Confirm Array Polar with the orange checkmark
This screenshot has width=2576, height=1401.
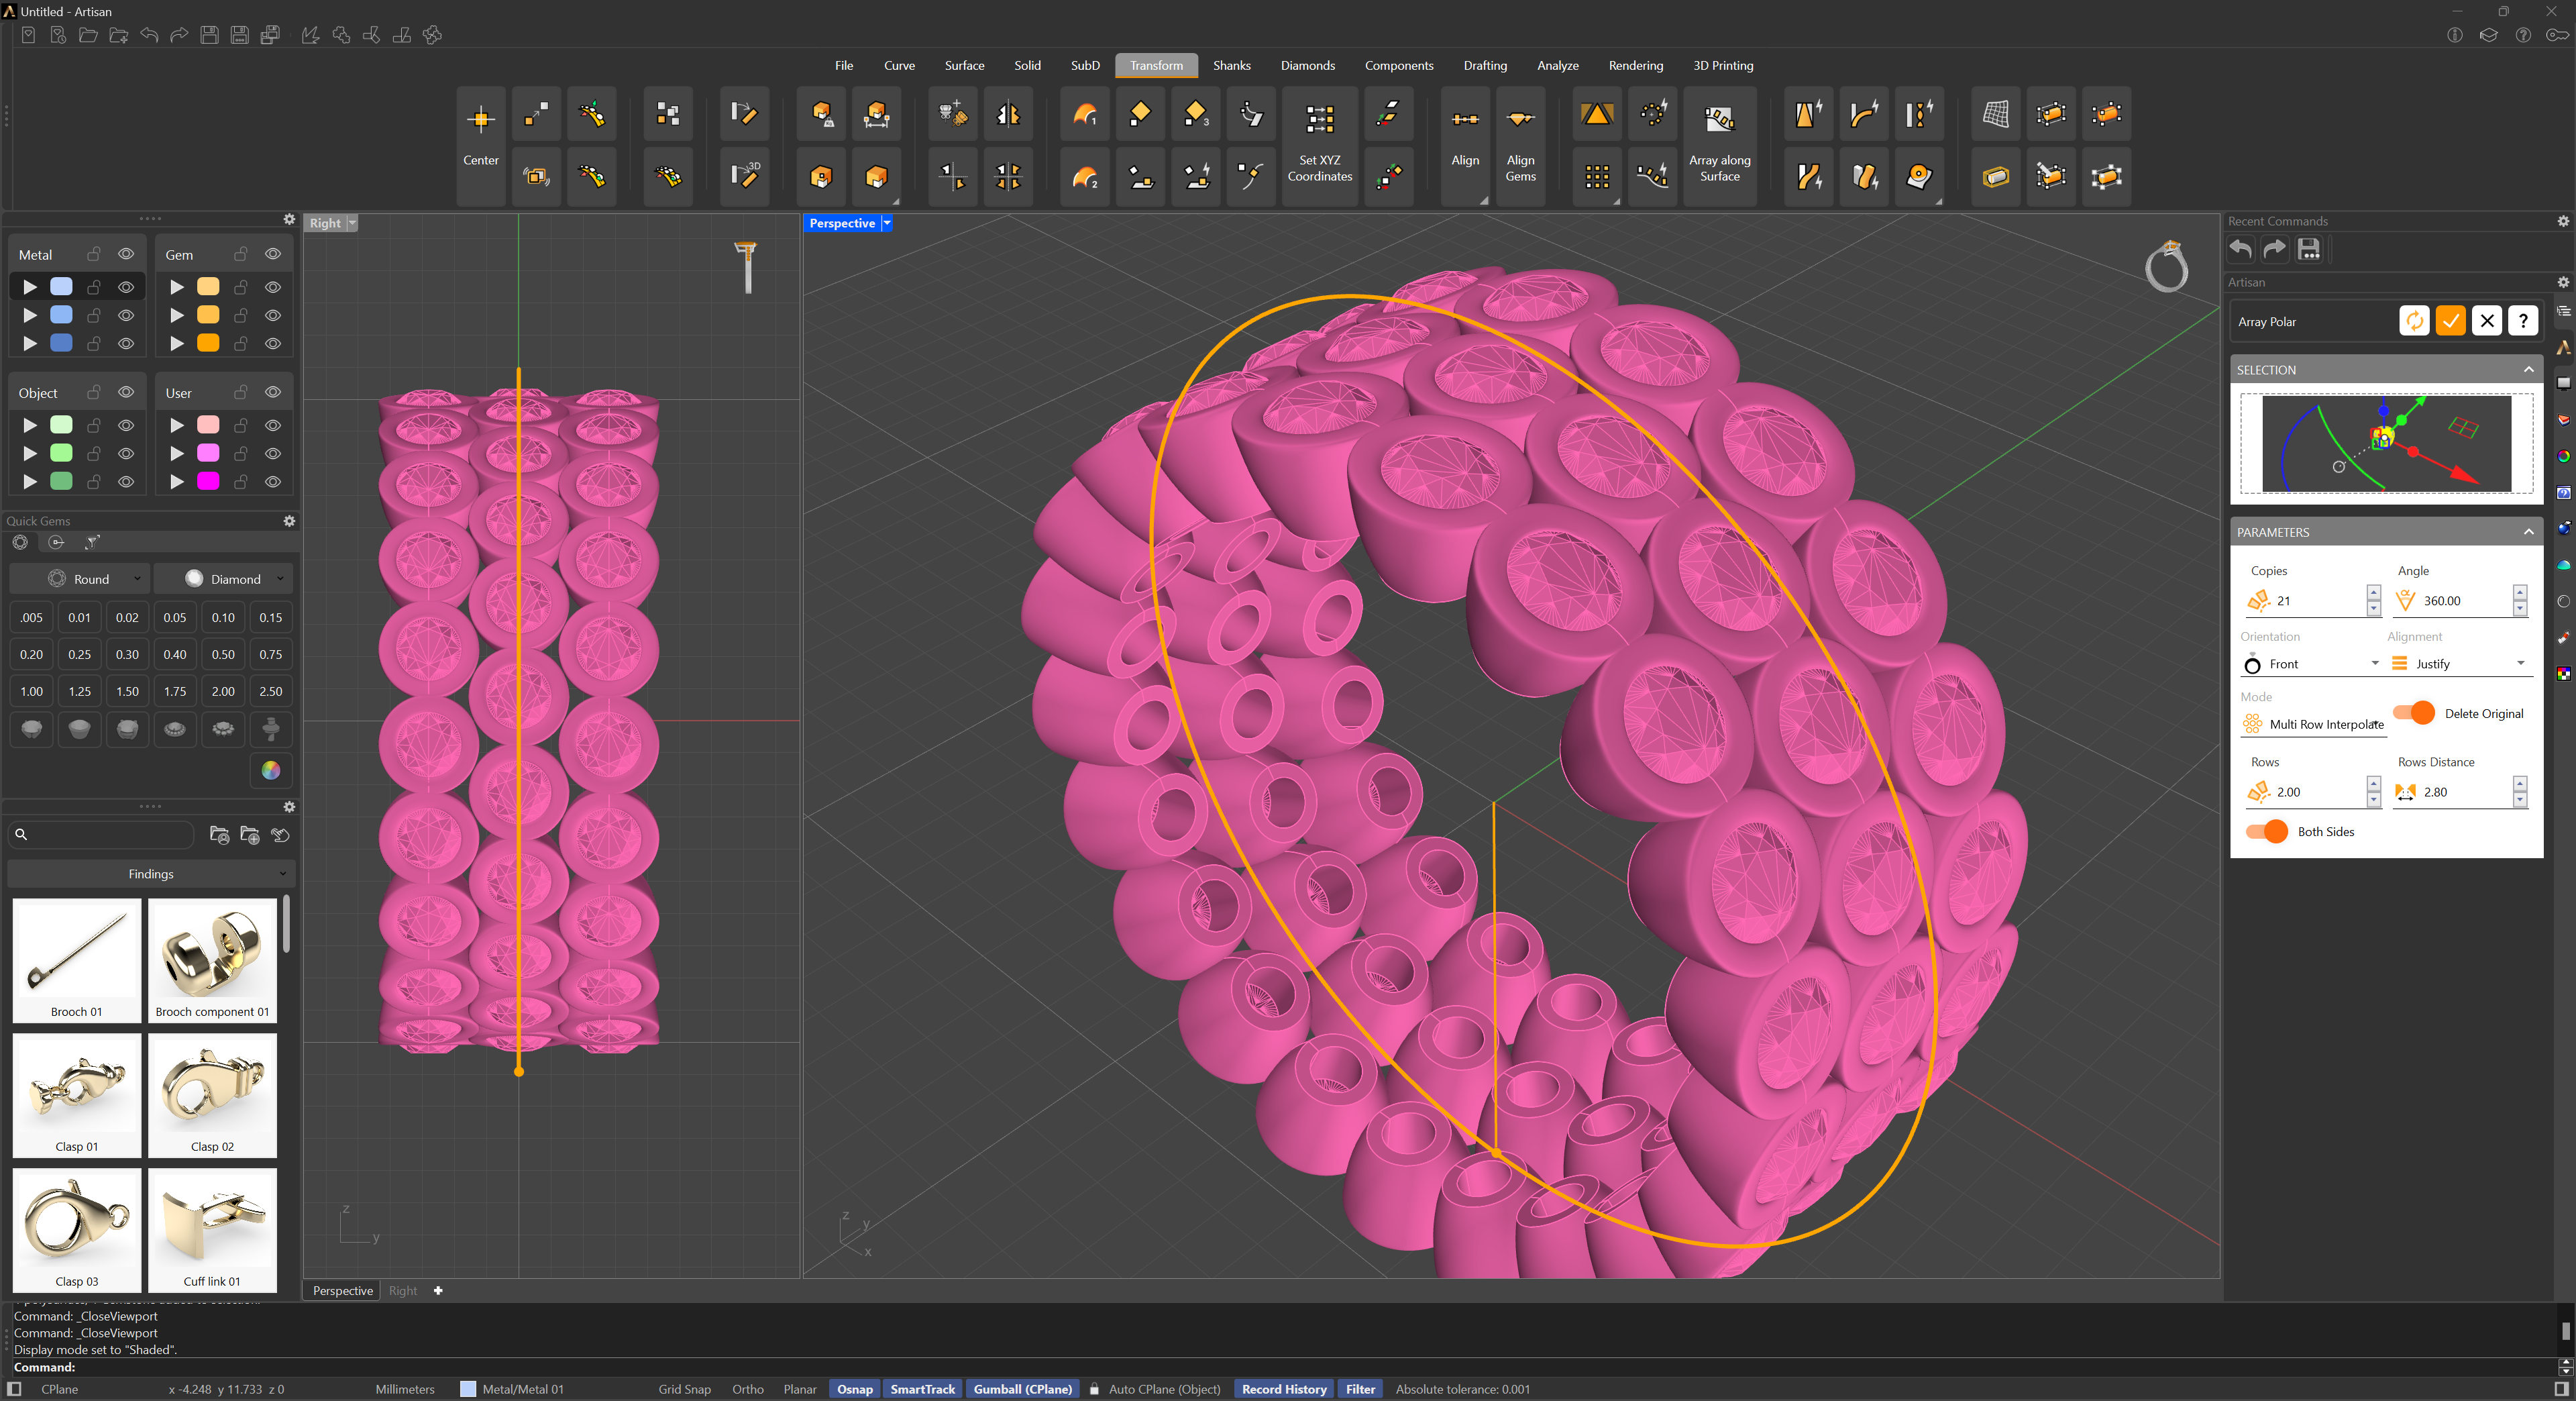2450,321
